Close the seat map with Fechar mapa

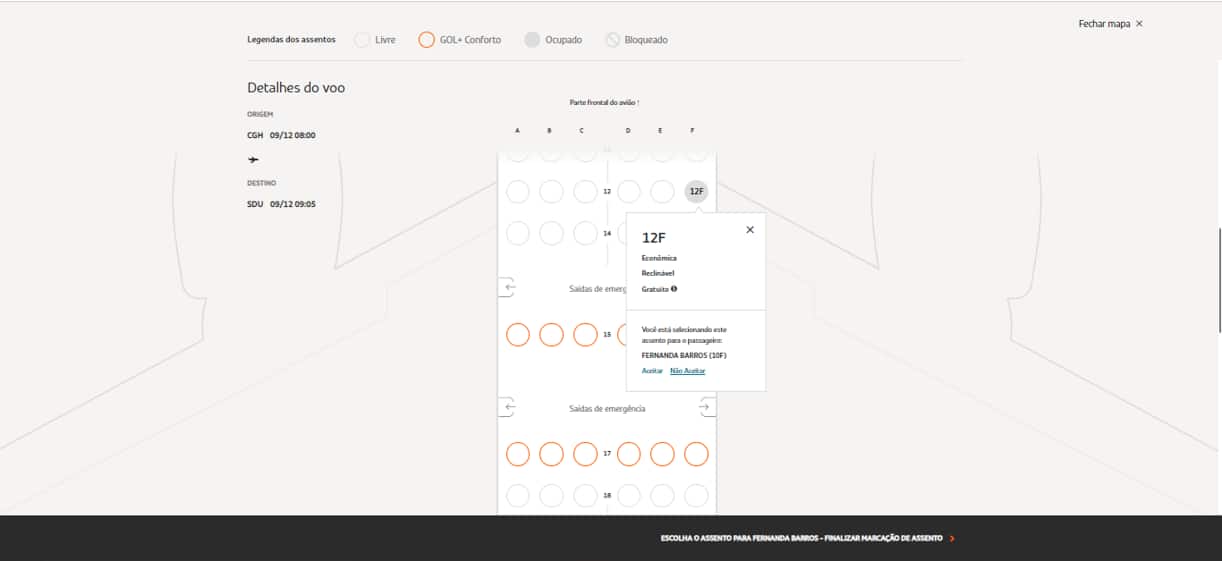click(x=1110, y=23)
